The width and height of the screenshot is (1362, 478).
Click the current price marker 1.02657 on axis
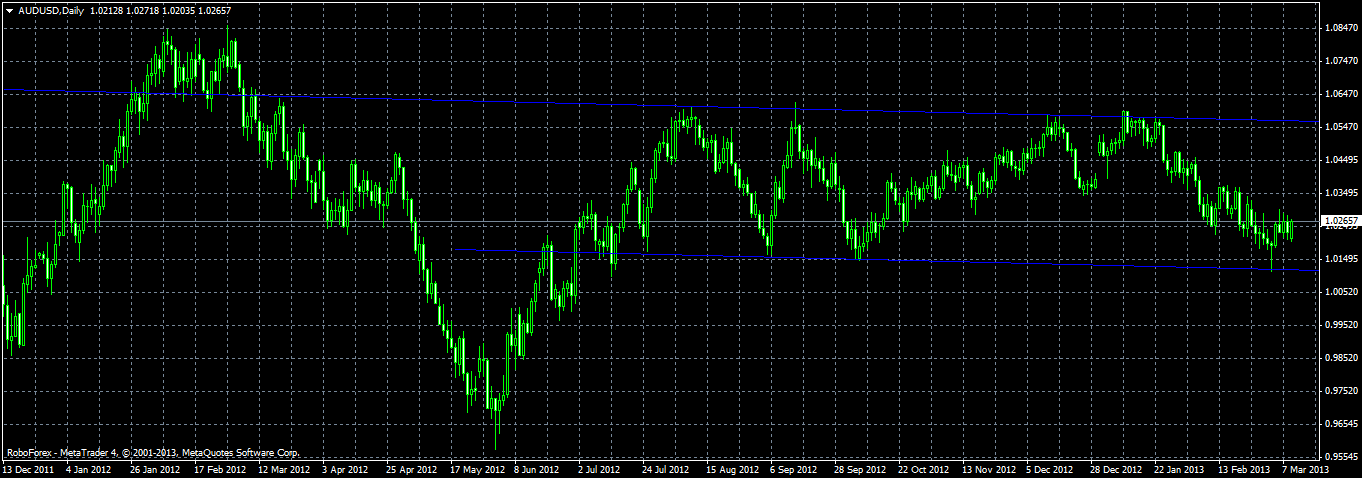(x=1340, y=220)
